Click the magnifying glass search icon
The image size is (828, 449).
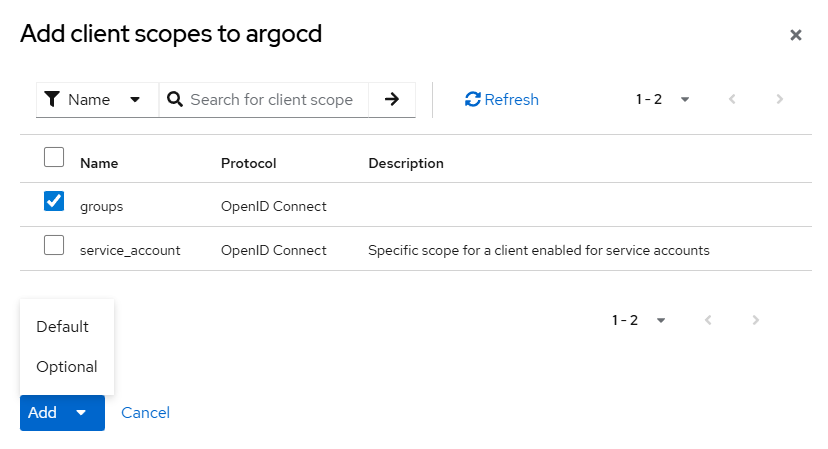coord(175,99)
